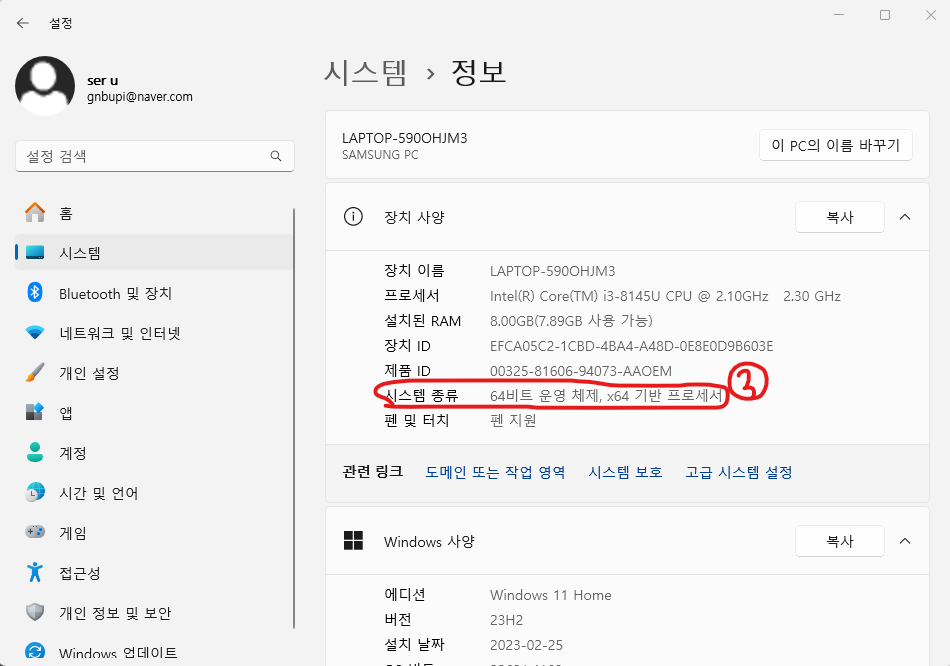Go to 시간 및 언어
Screen dimensions: 950x666
pos(154,493)
